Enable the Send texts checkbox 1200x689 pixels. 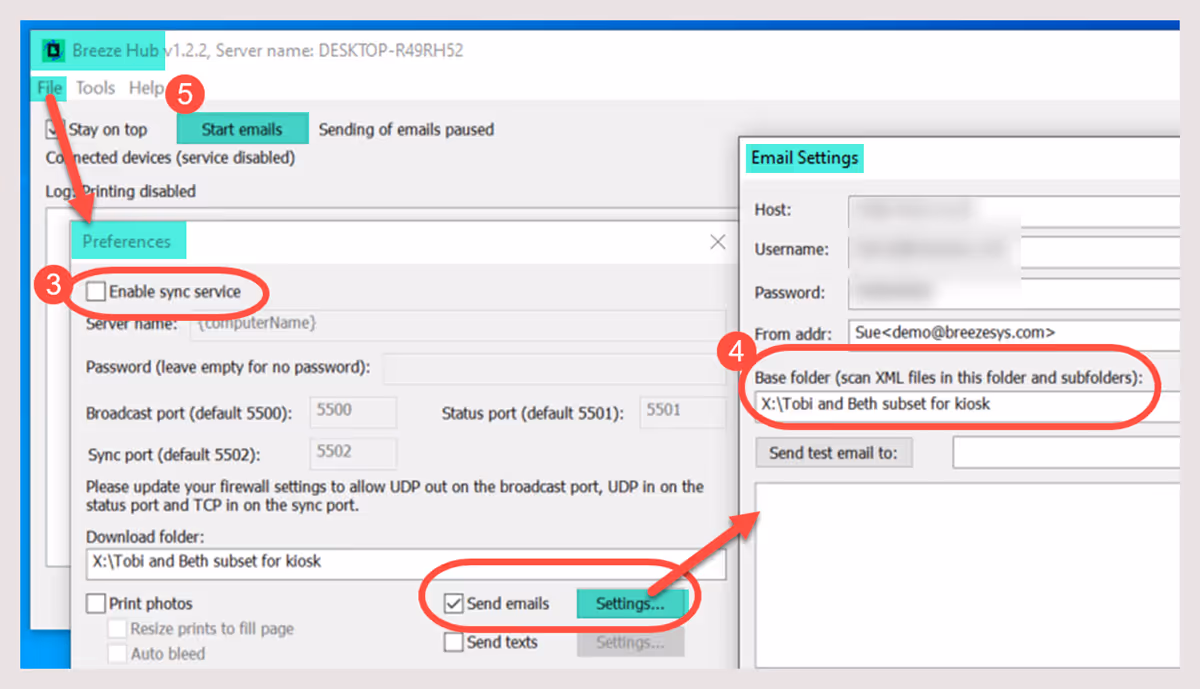(x=453, y=642)
